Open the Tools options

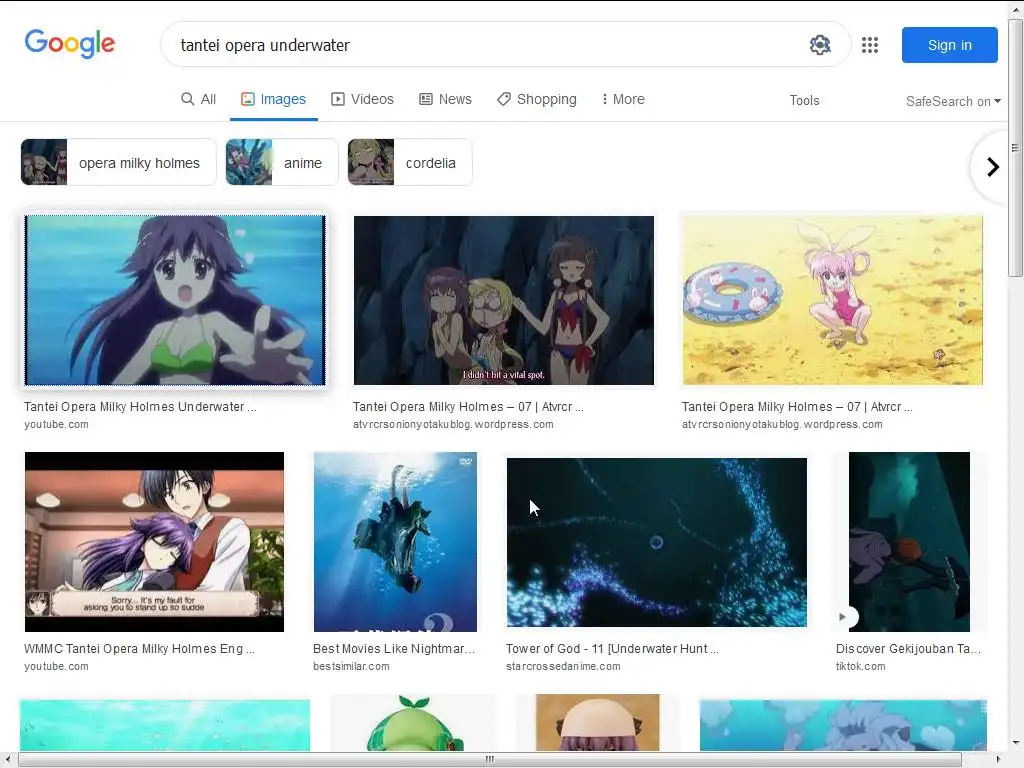click(x=804, y=101)
